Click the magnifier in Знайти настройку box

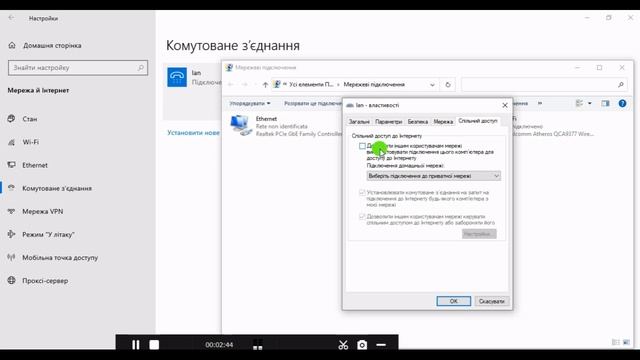click(x=140, y=68)
